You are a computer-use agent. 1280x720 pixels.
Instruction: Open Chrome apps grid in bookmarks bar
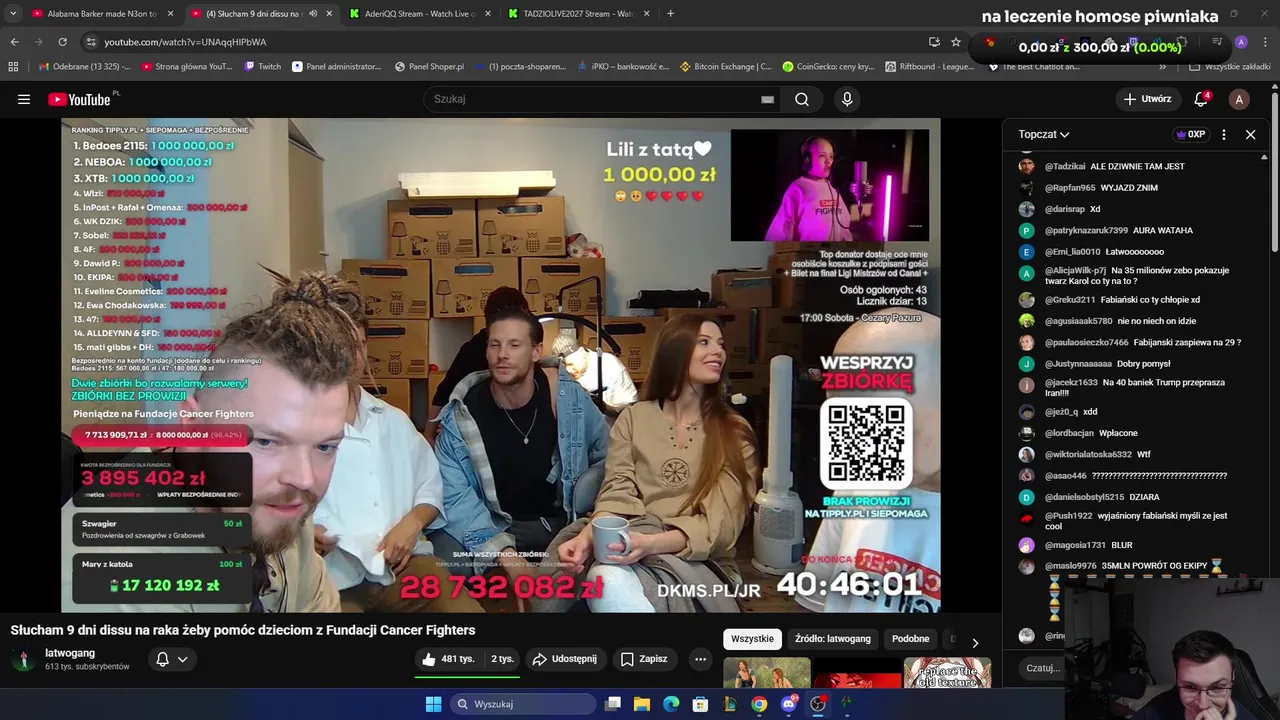pyautogui.click(x=13, y=67)
